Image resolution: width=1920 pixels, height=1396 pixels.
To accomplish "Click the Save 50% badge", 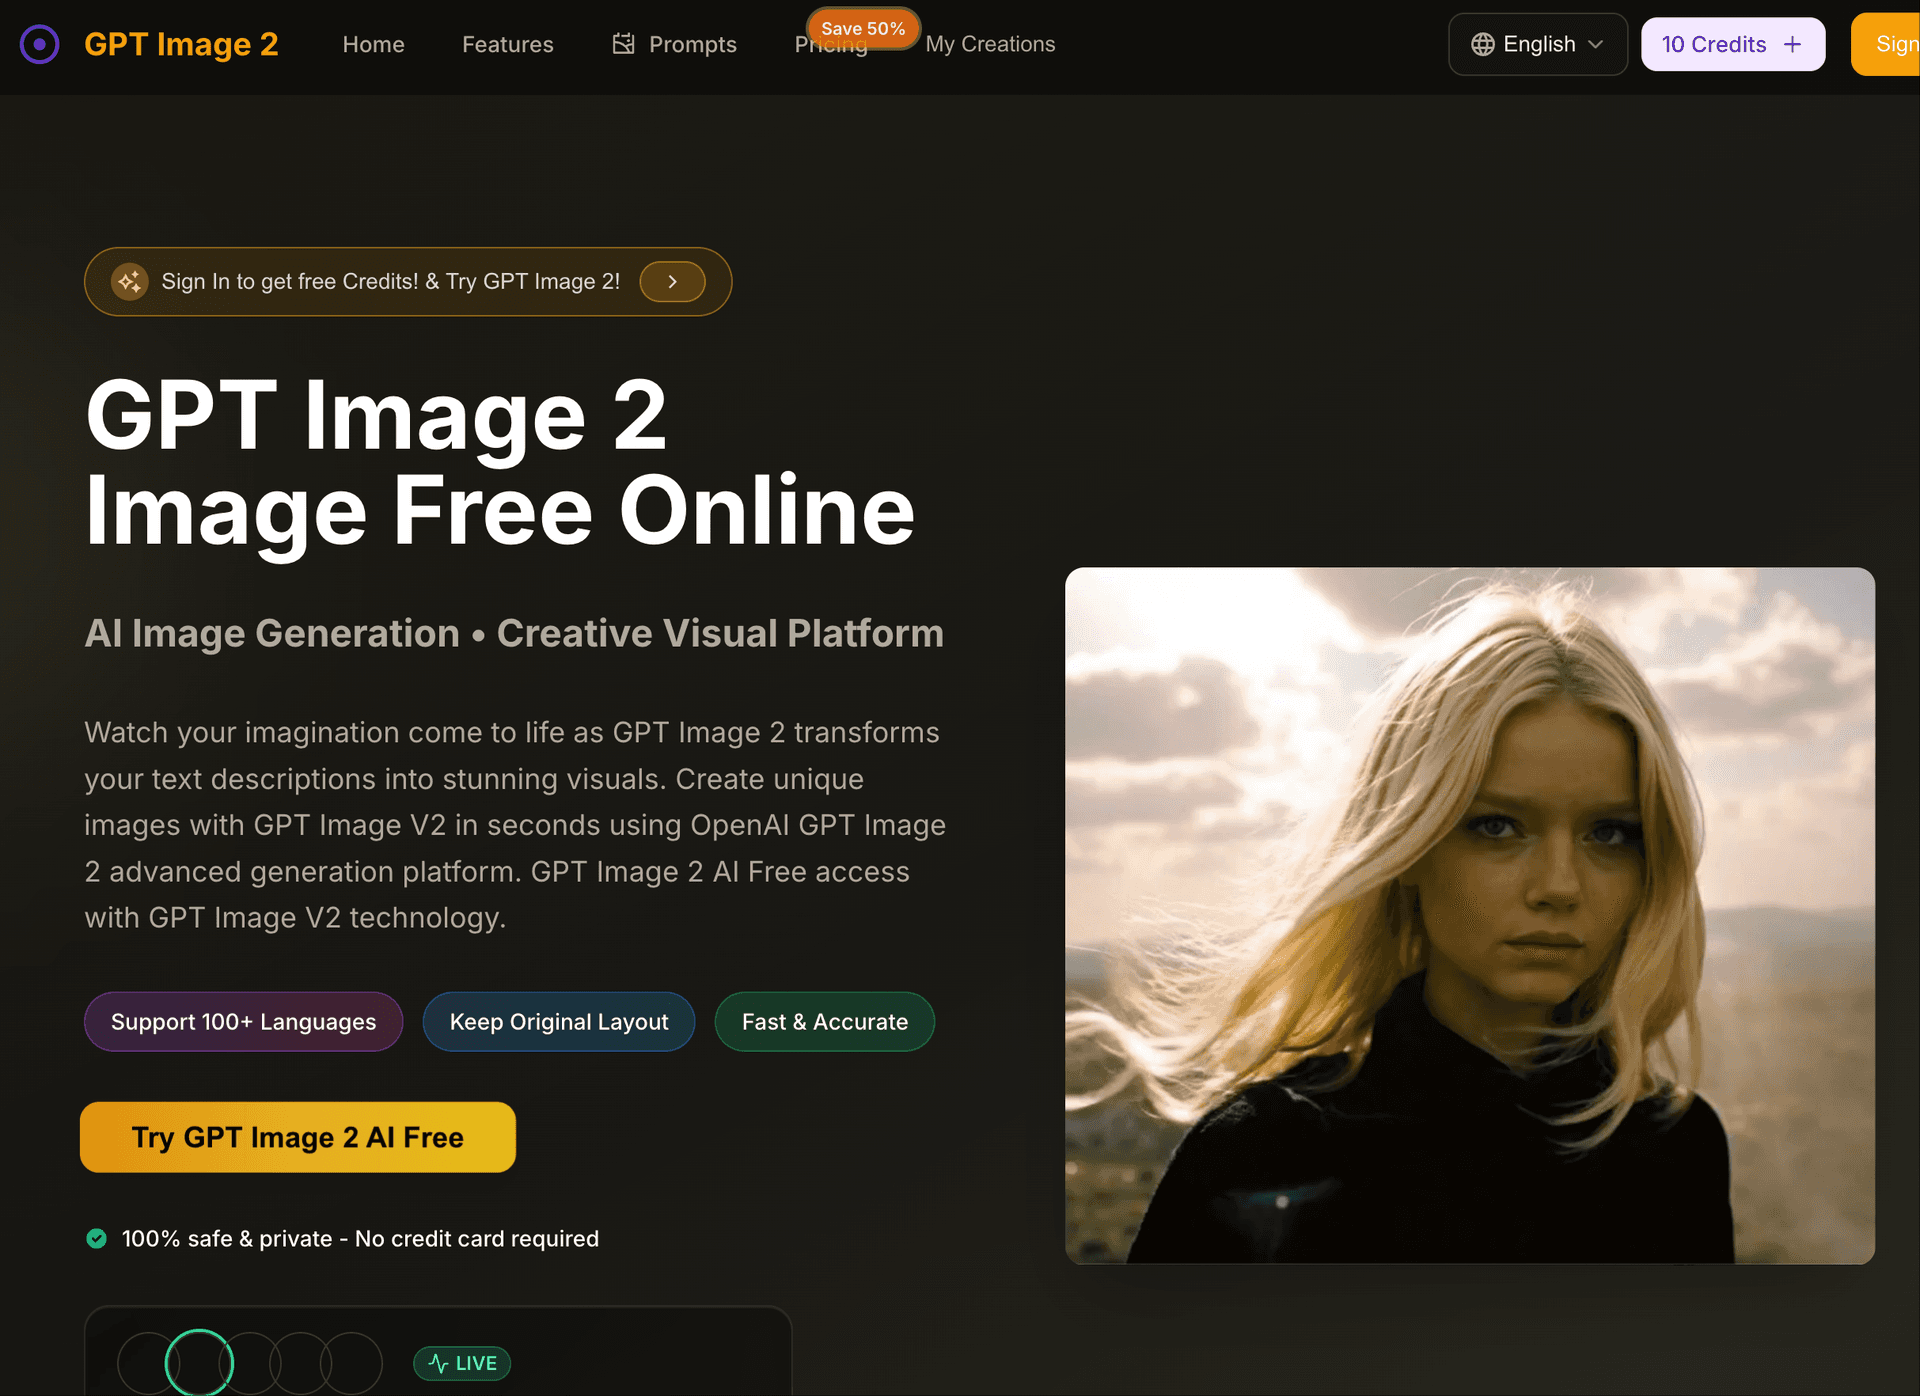I will click(x=863, y=28).
